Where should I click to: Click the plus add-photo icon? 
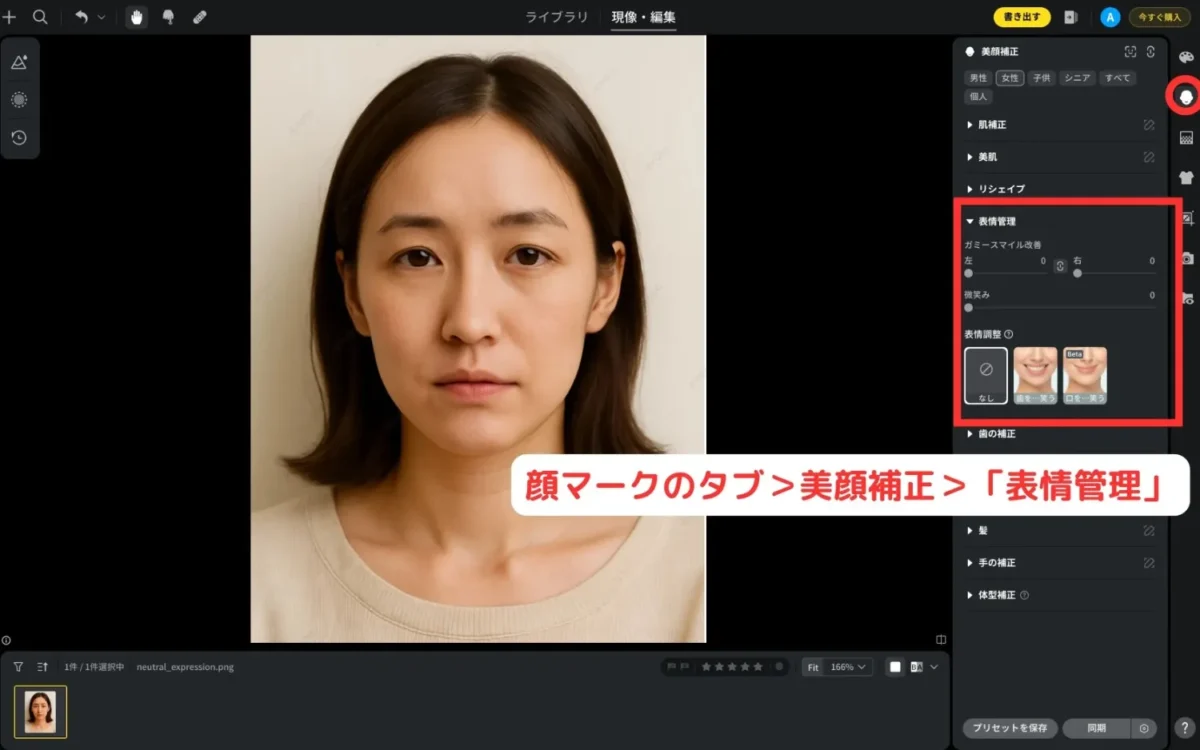coord(10,17)
